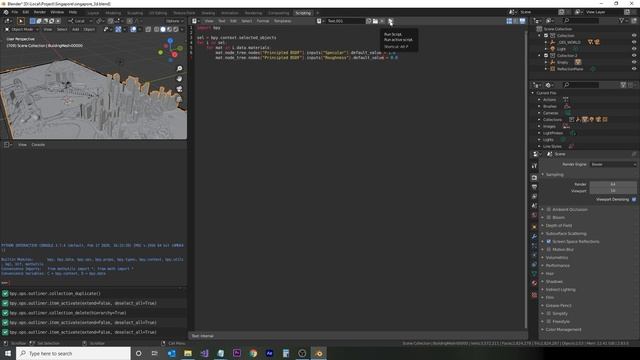Viewport: 640px width, 360px height.
Task: Open the Modifier properties wrench tab
Action: pyautogui.click(x=534, y=236)
